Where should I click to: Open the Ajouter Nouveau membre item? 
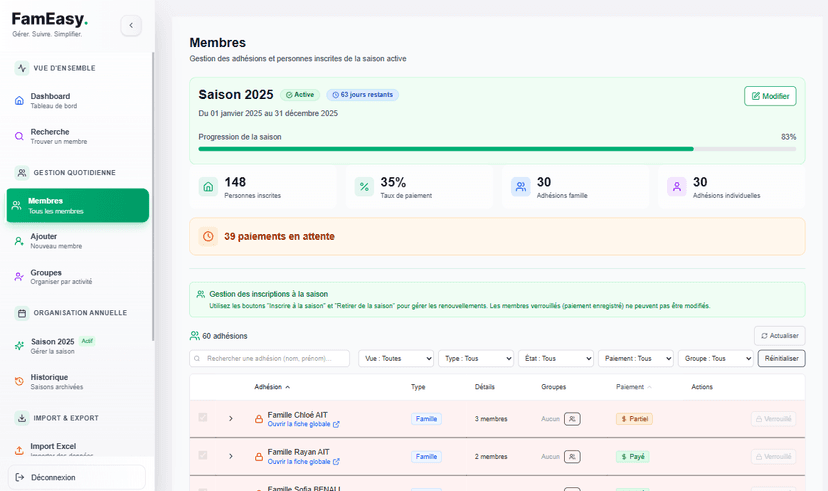coord(78,241)
